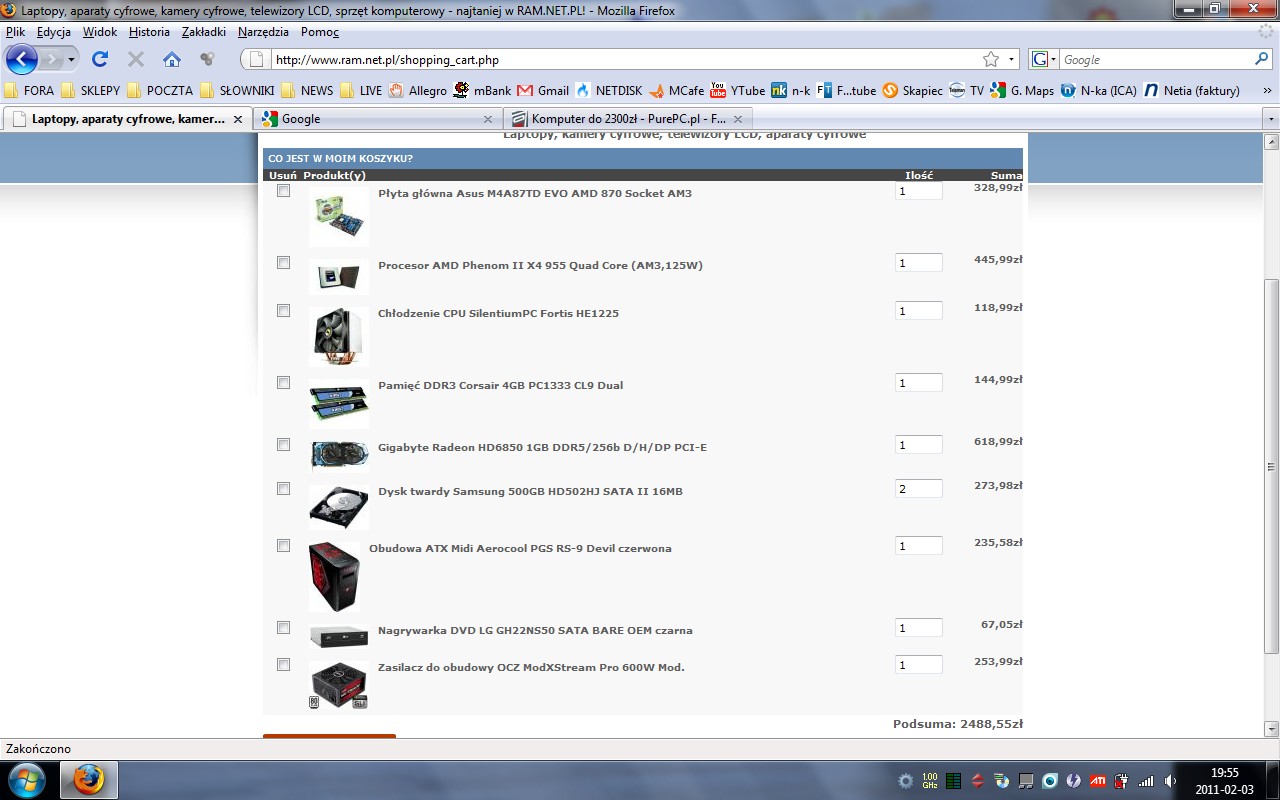Image resolution: width=1280 pixels, height=800 pixels.
Task: Reload the page with the refresh icon
Action: point(100,59)
